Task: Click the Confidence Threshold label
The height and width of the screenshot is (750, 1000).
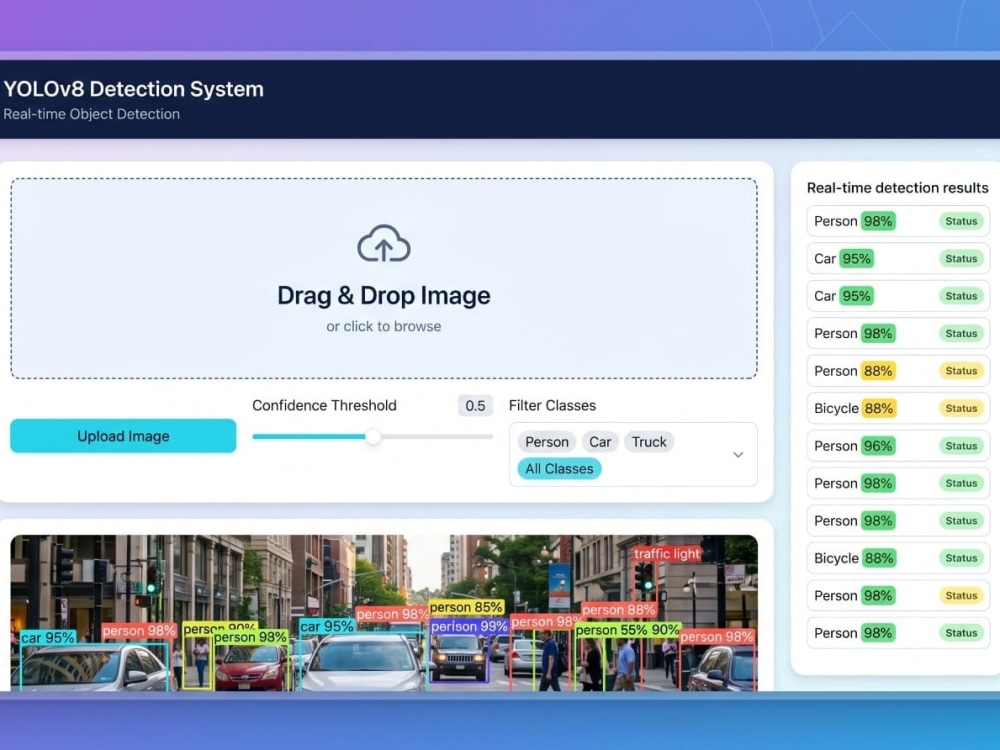Action: 324,406
